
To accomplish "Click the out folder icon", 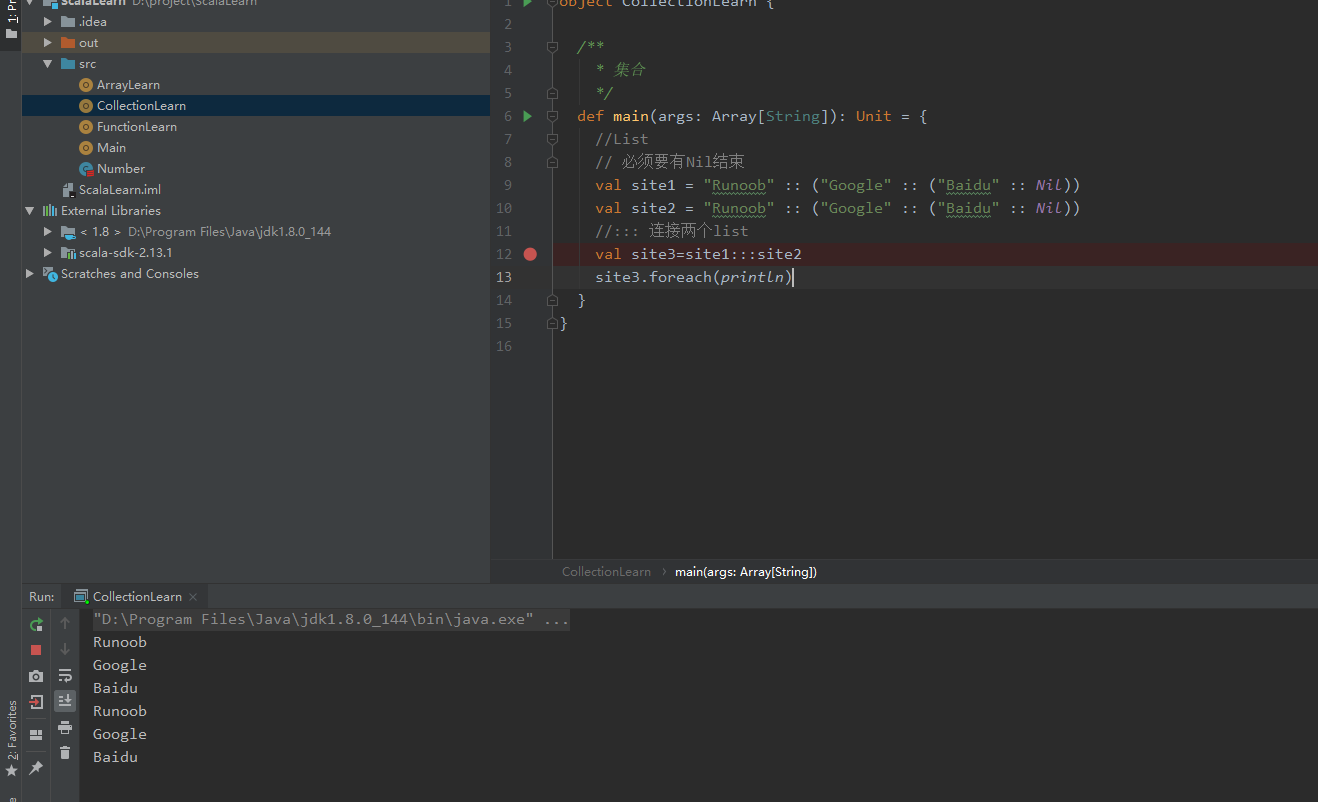I will pos(68,42).
